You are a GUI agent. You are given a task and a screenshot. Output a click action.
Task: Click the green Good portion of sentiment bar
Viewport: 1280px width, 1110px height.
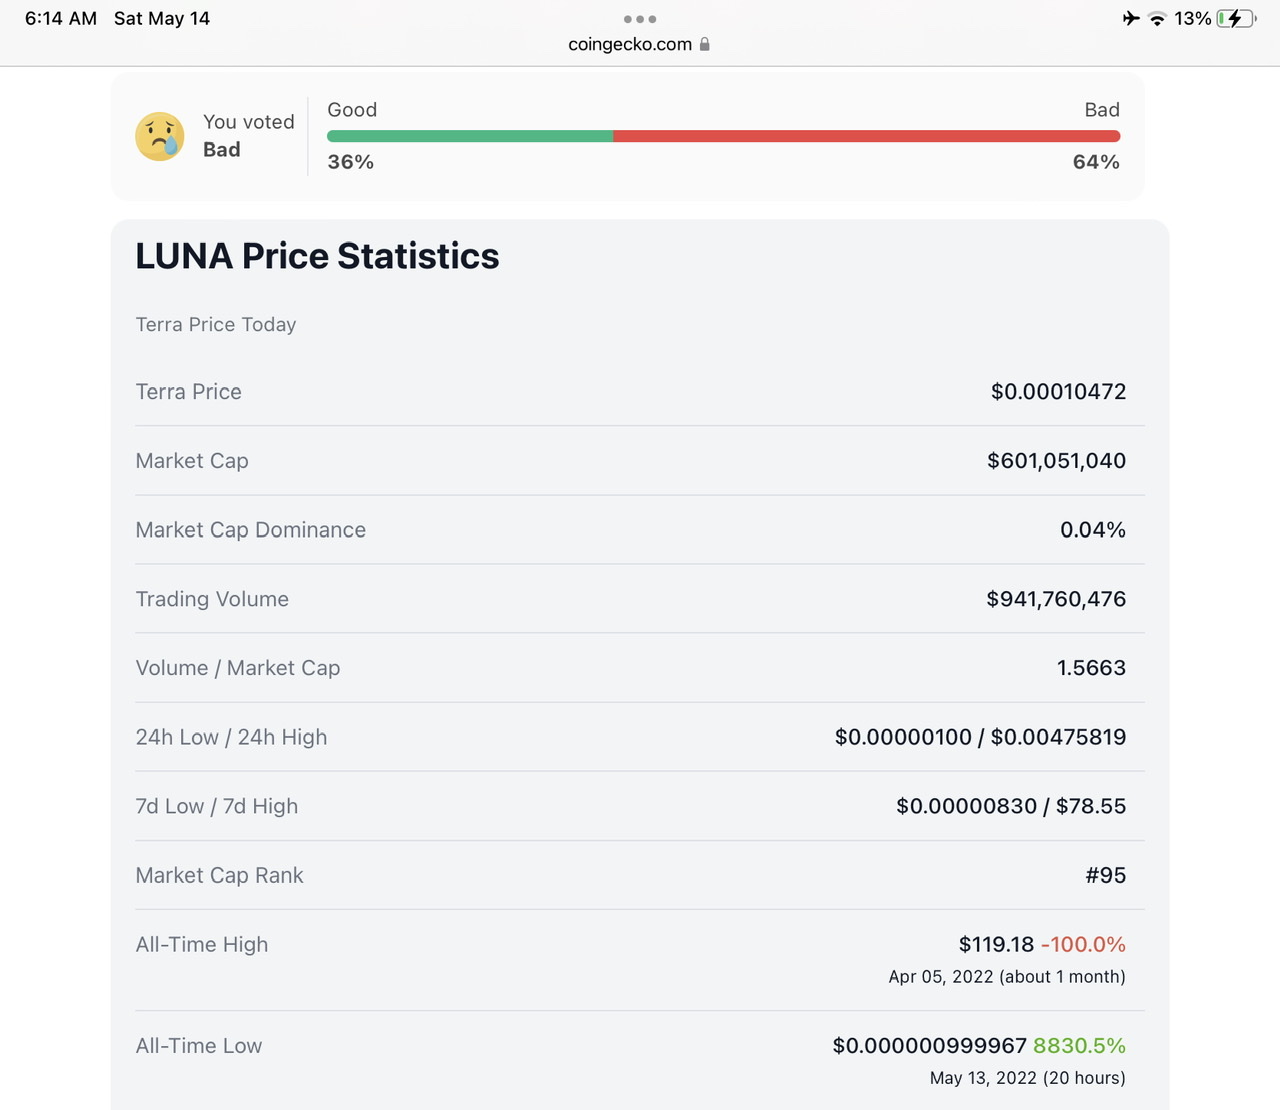coord(470,136)
